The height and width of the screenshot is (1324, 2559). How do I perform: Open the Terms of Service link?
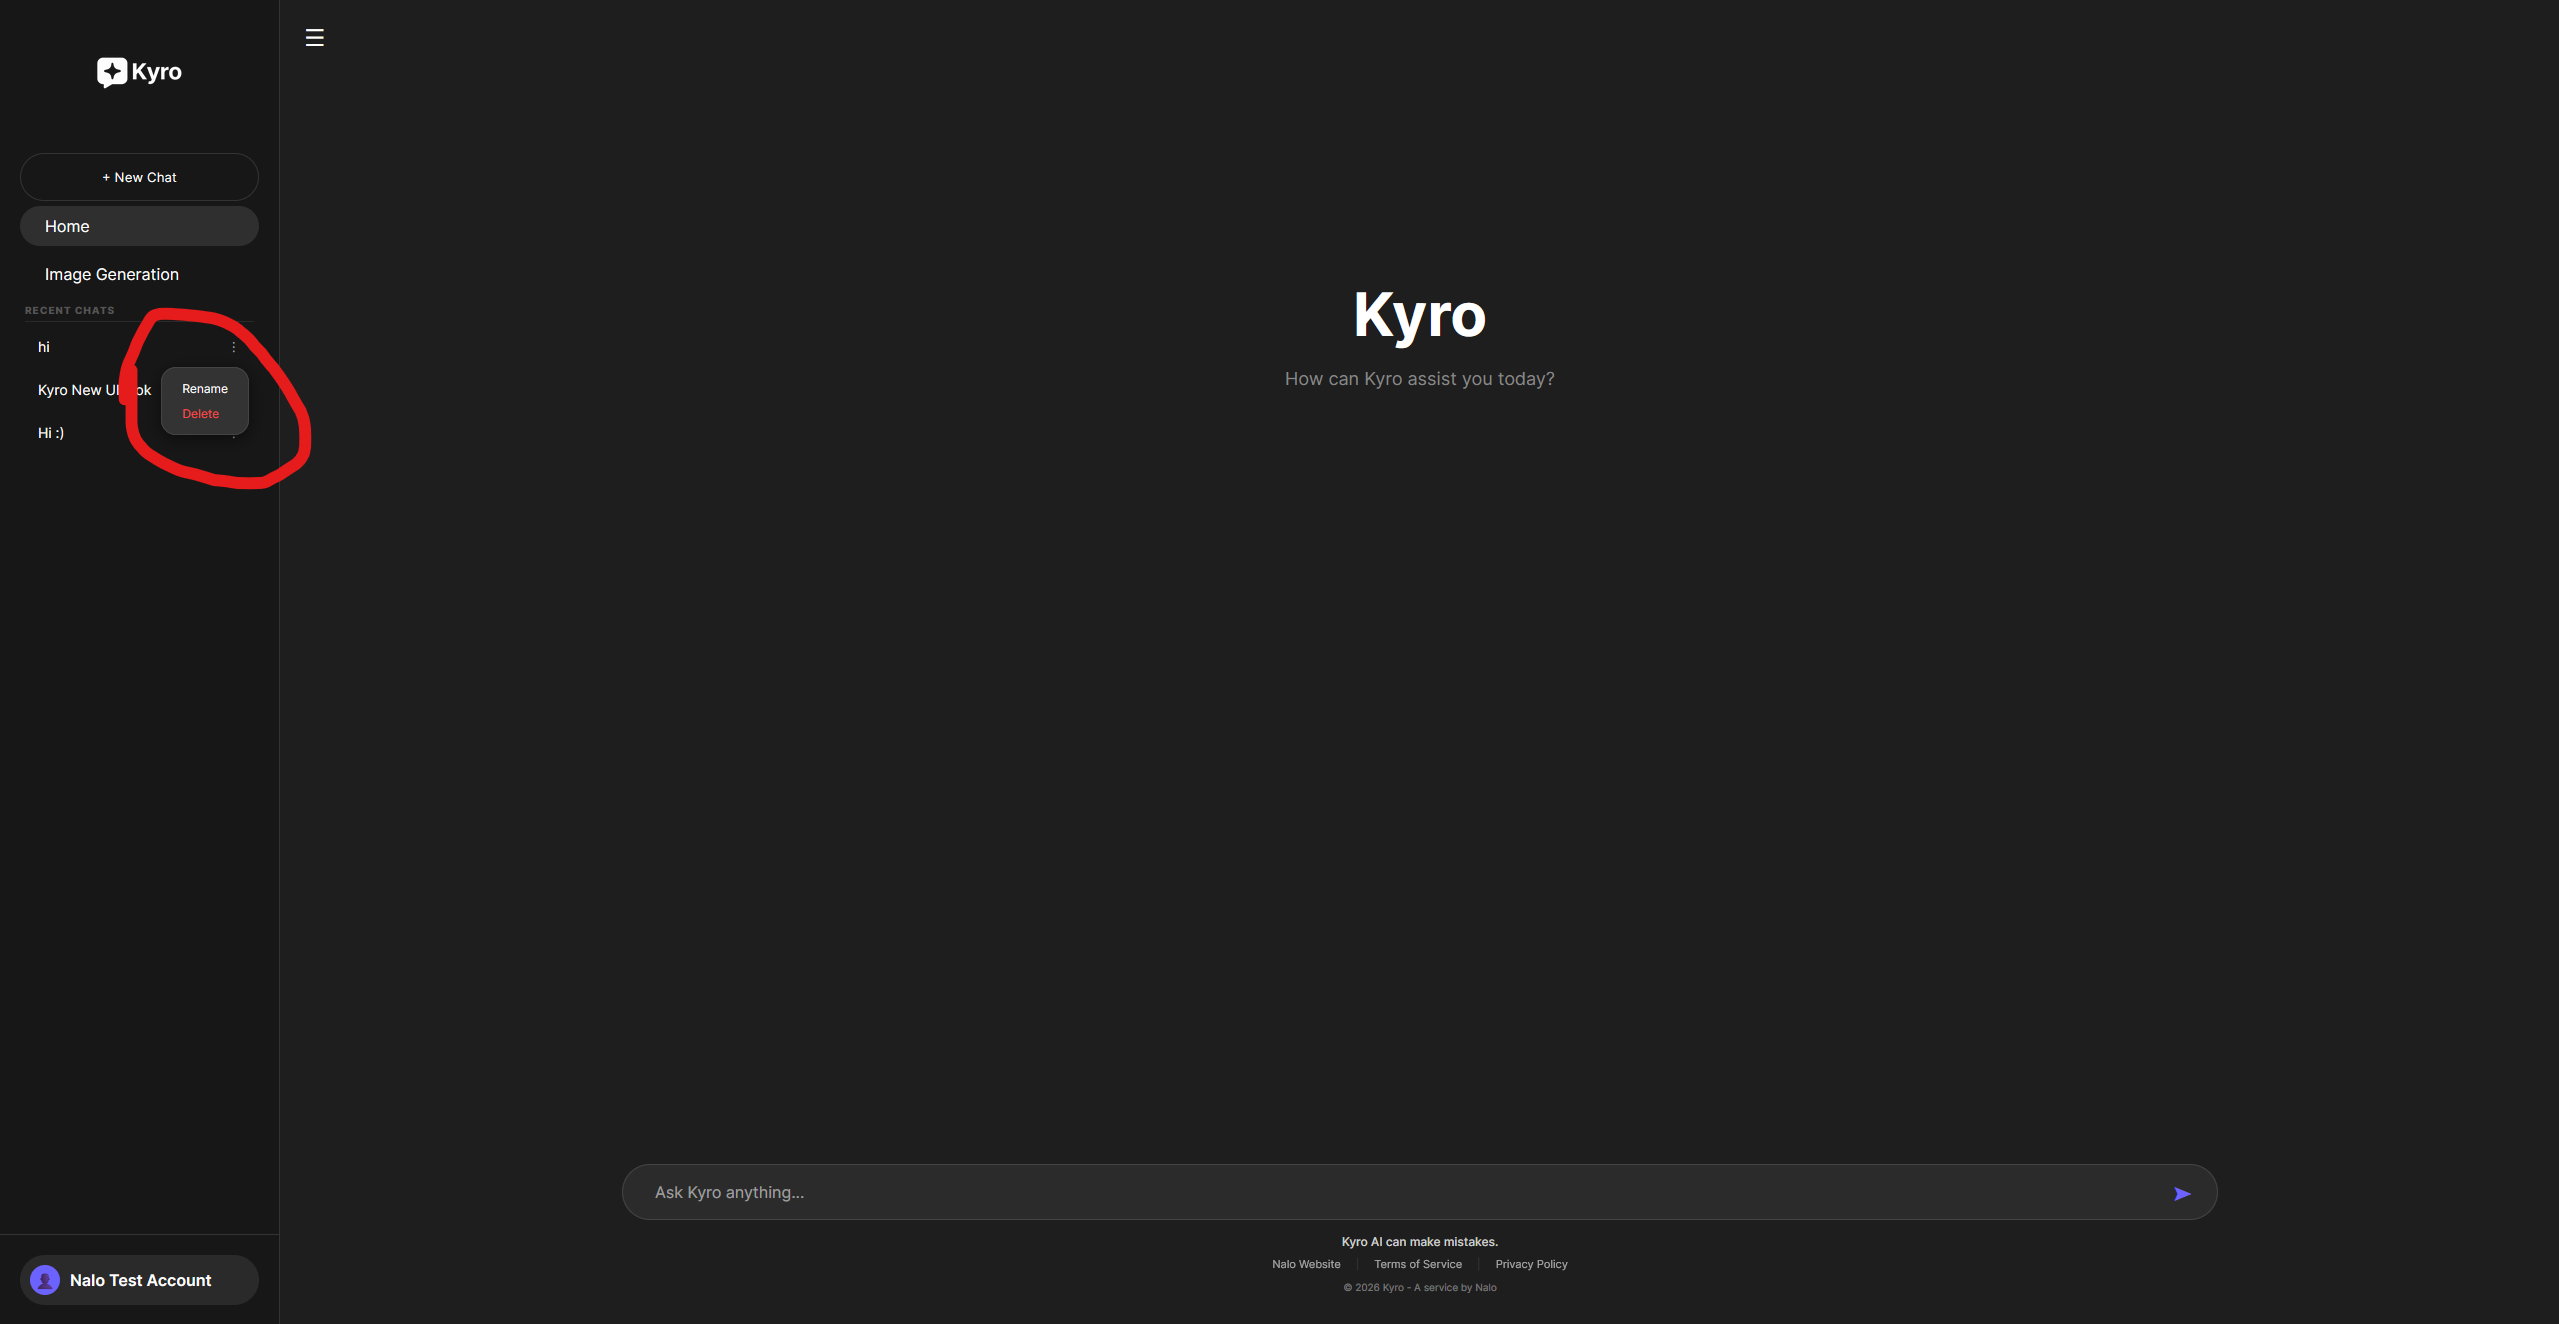(x=1418, y=1264)
